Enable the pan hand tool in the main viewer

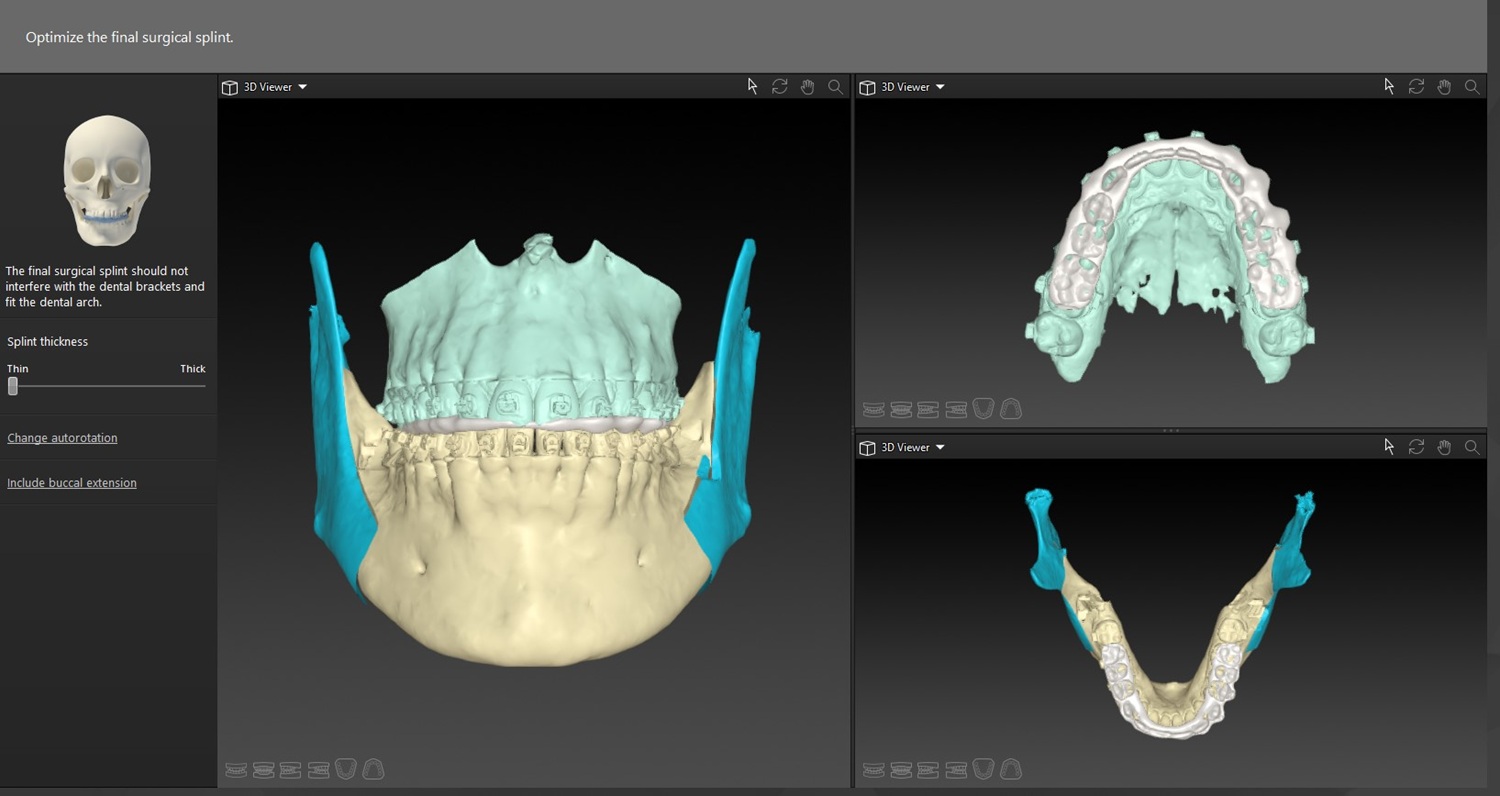(x=808, y=87)
